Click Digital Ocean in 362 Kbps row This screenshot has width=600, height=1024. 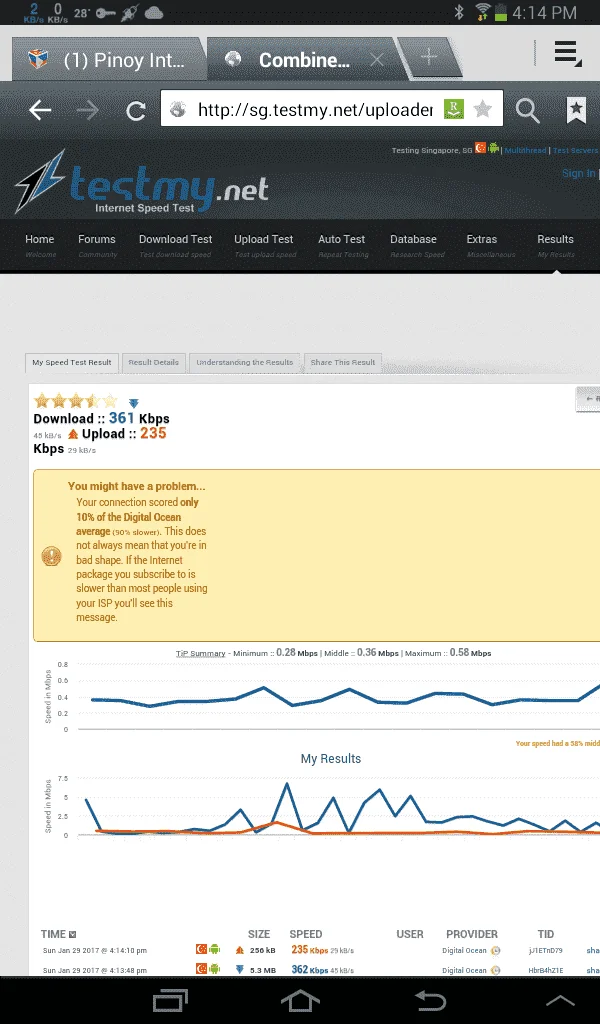pos(464,970)
